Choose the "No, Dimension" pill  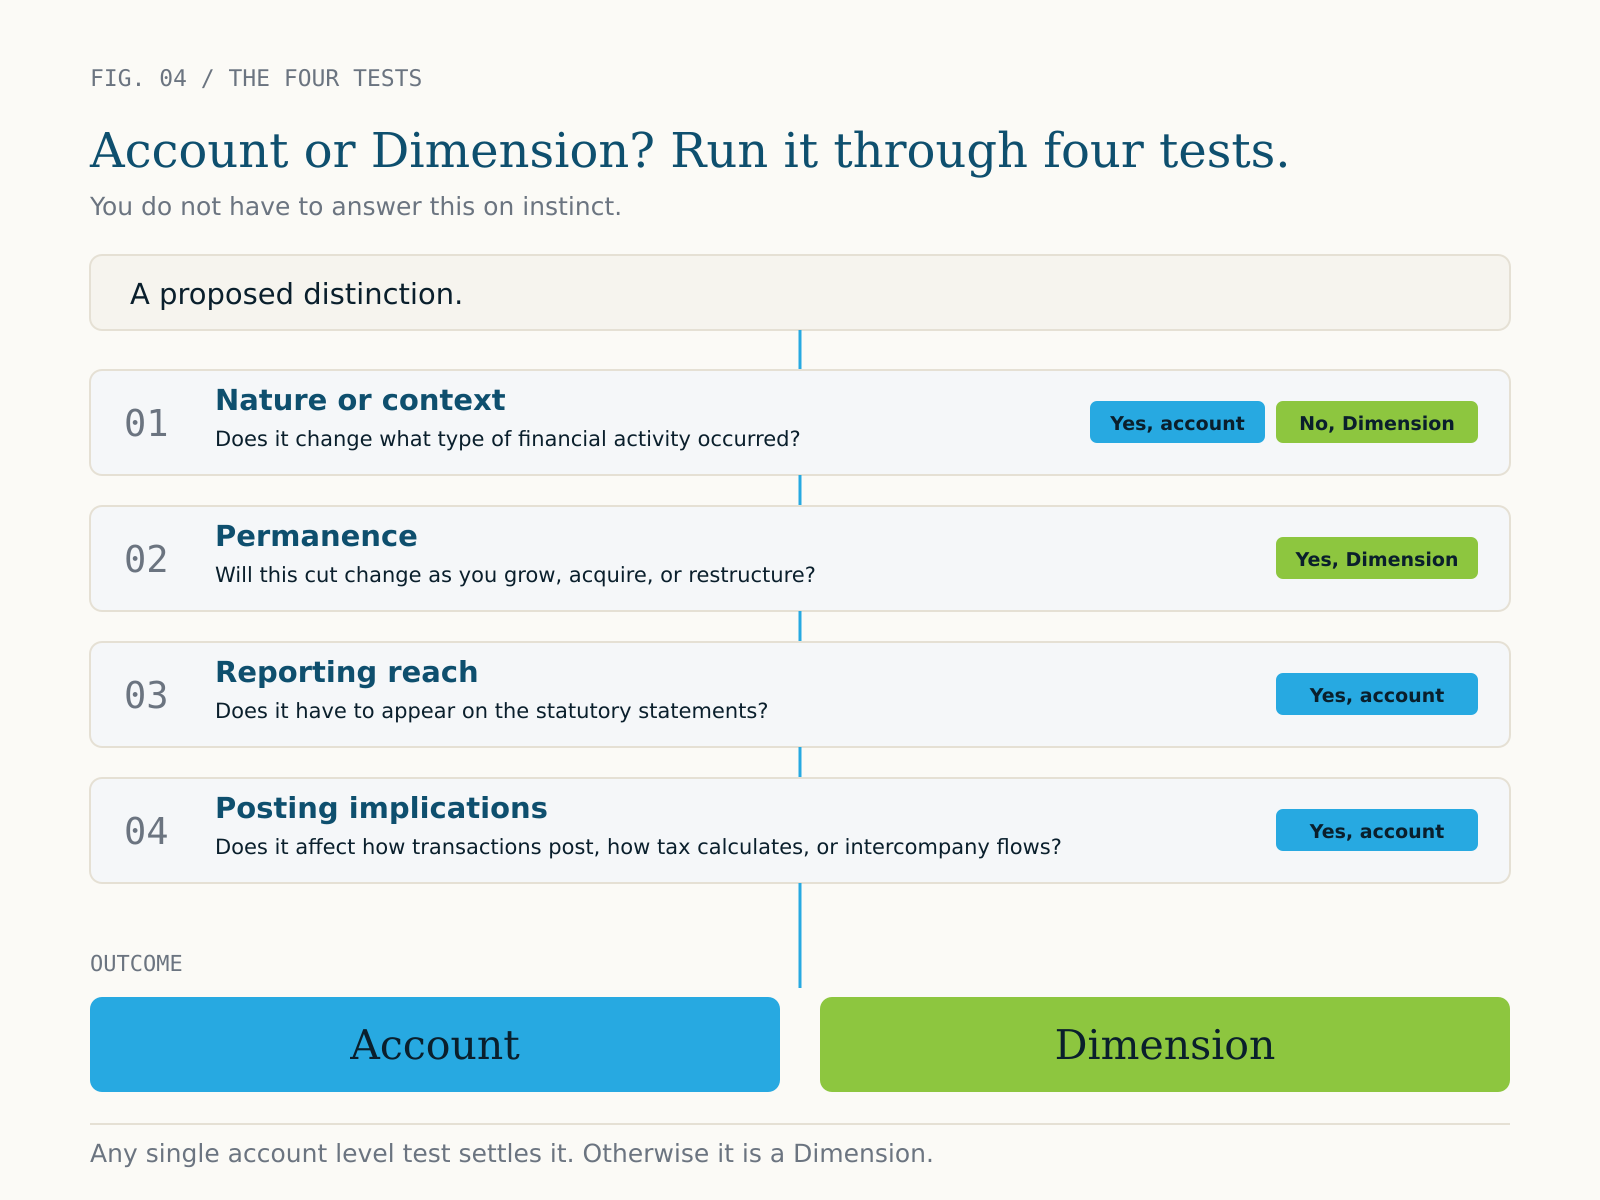click(x=1377, y=422)
